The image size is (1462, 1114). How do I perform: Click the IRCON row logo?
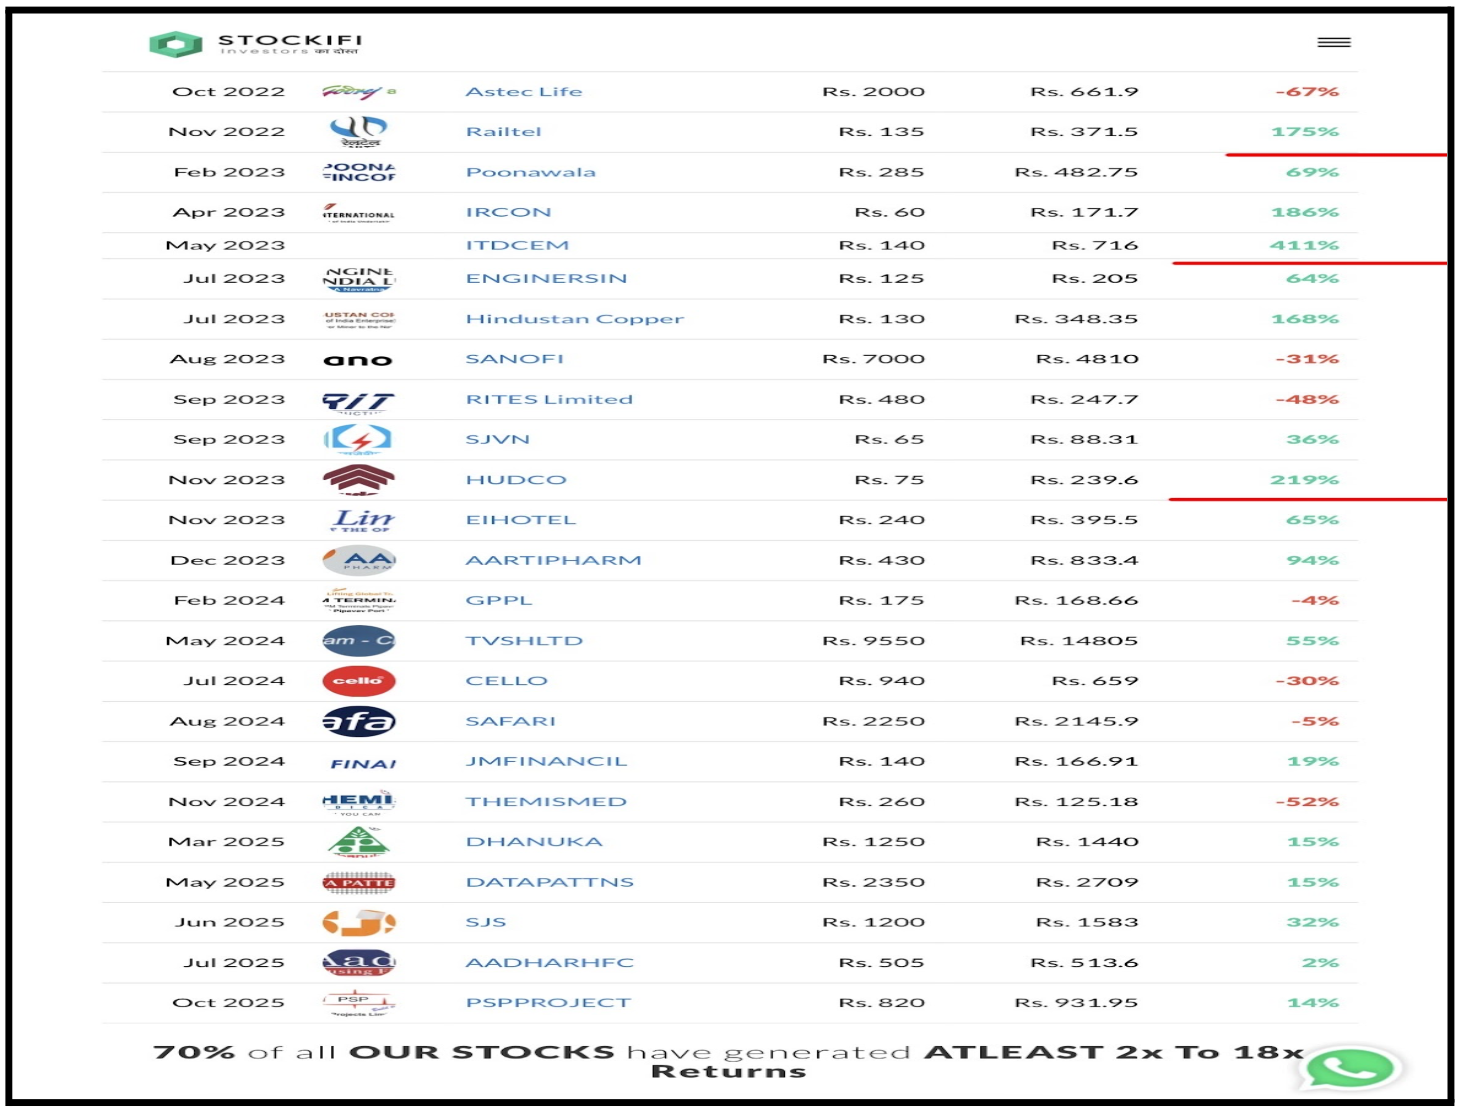click(359, 212)
